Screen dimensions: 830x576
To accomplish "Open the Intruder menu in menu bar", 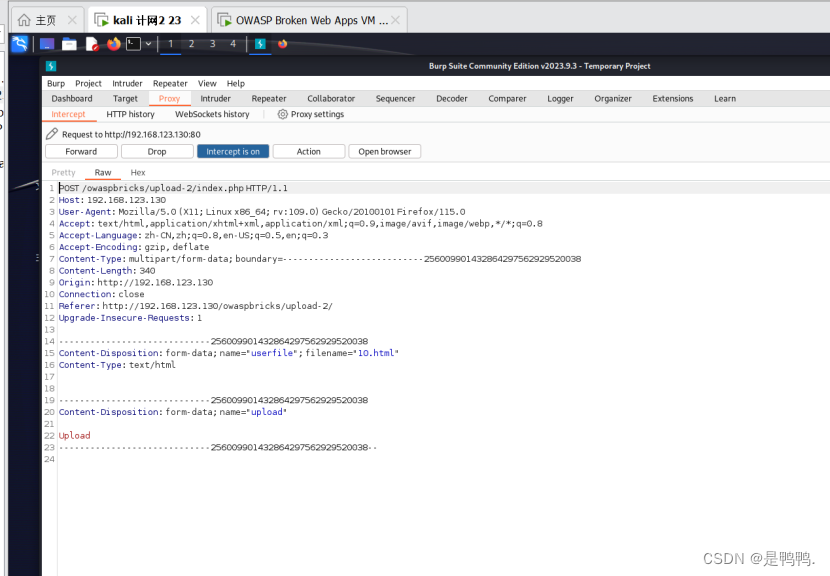I will (x=127, y=84).
